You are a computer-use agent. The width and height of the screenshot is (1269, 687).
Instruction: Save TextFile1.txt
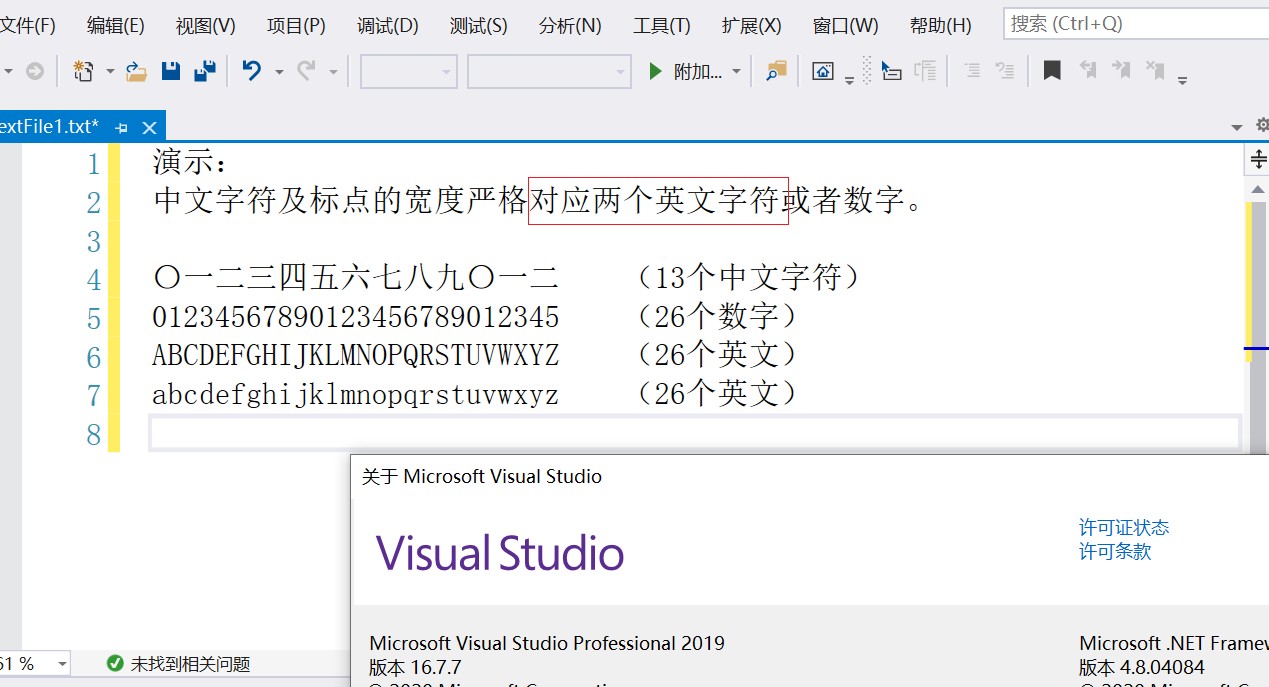171,70
